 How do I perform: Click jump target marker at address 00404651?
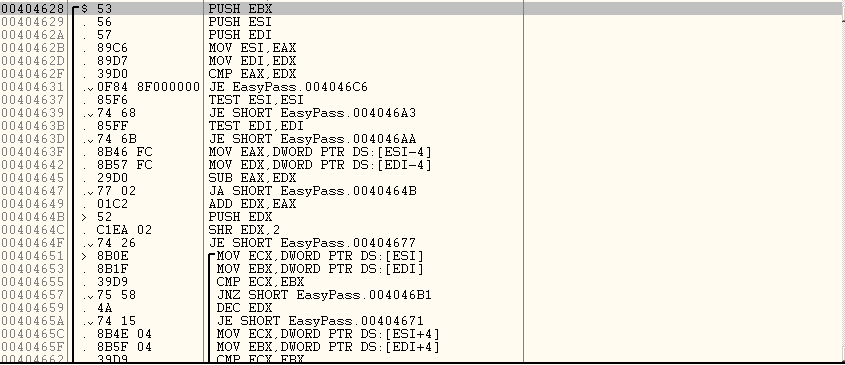[x=84, y=256]
